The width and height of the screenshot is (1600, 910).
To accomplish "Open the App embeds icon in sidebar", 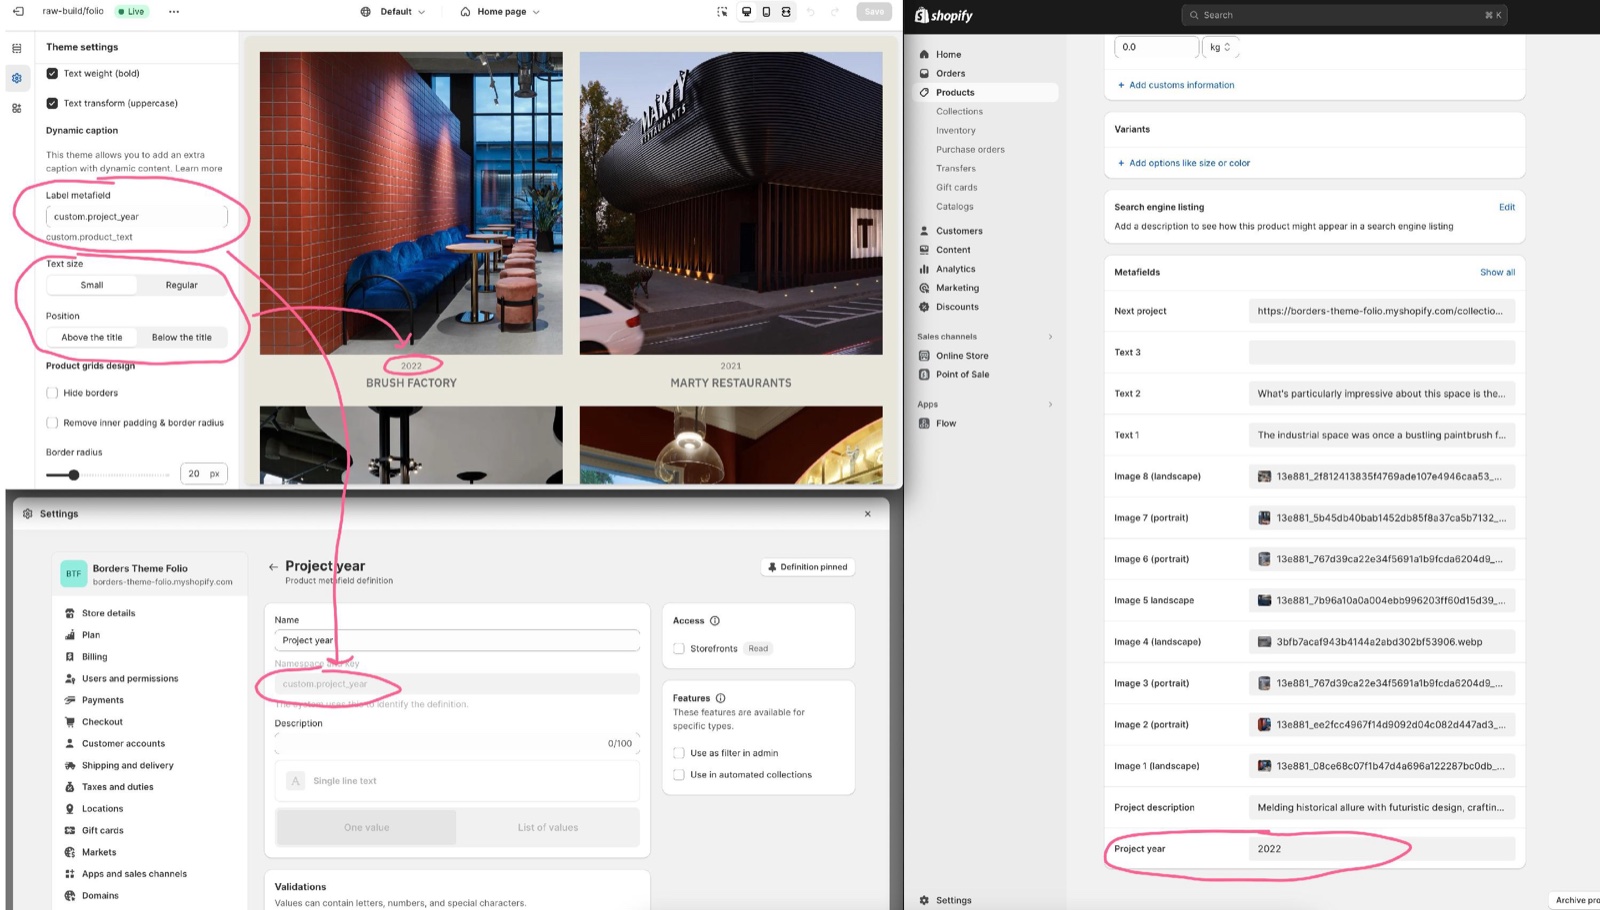I will (x=16, y=108).
